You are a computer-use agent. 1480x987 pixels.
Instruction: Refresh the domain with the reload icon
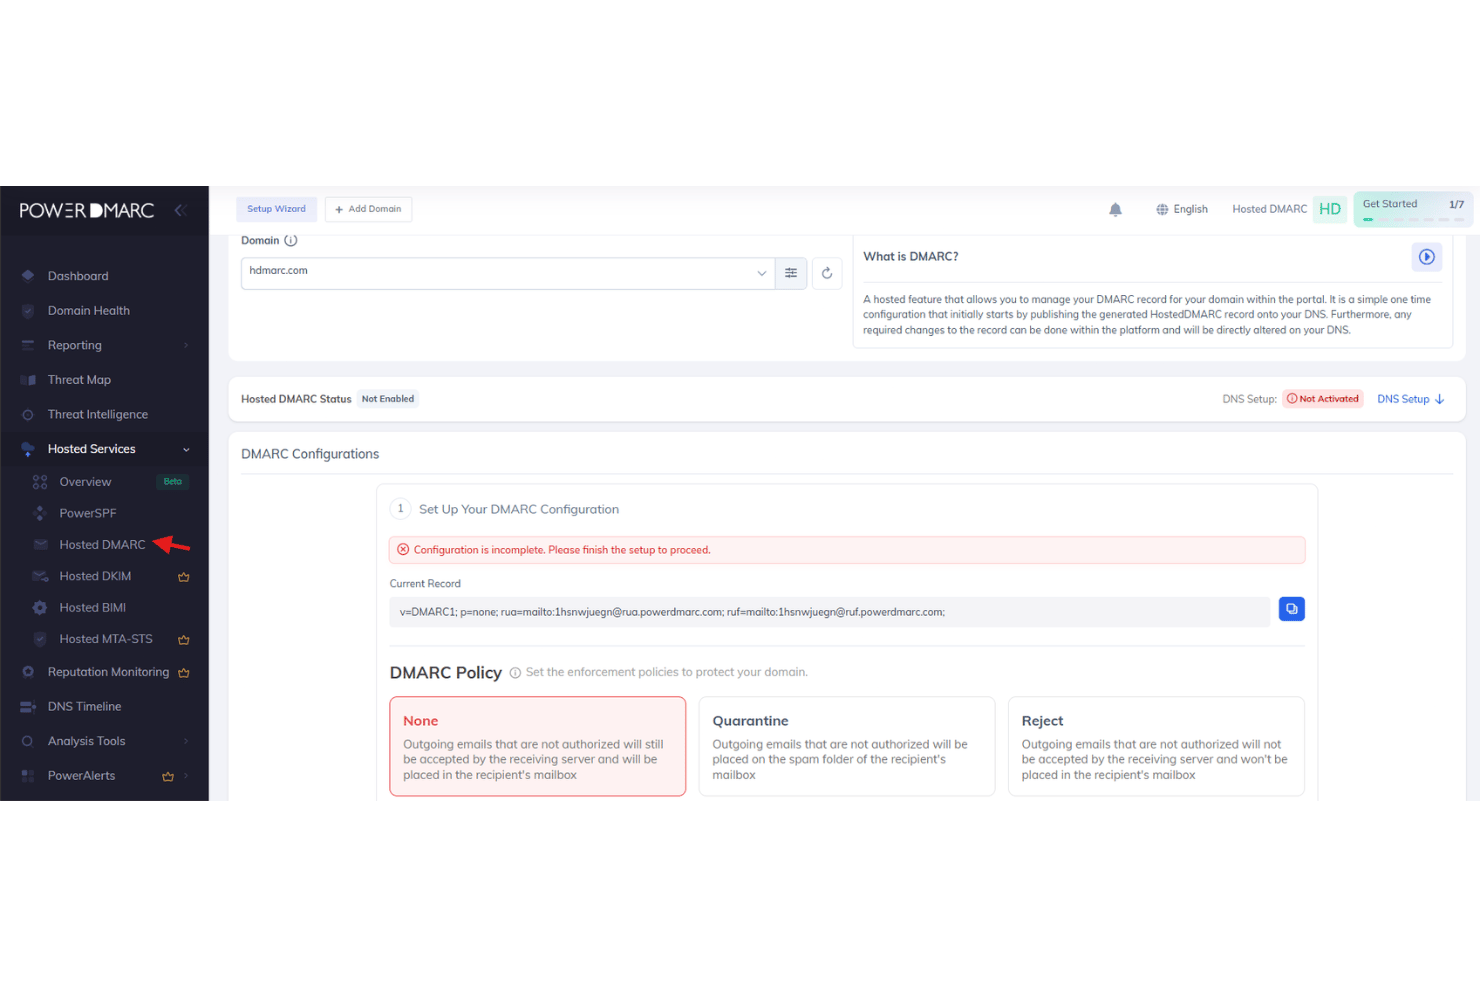[x=827, y=273]
